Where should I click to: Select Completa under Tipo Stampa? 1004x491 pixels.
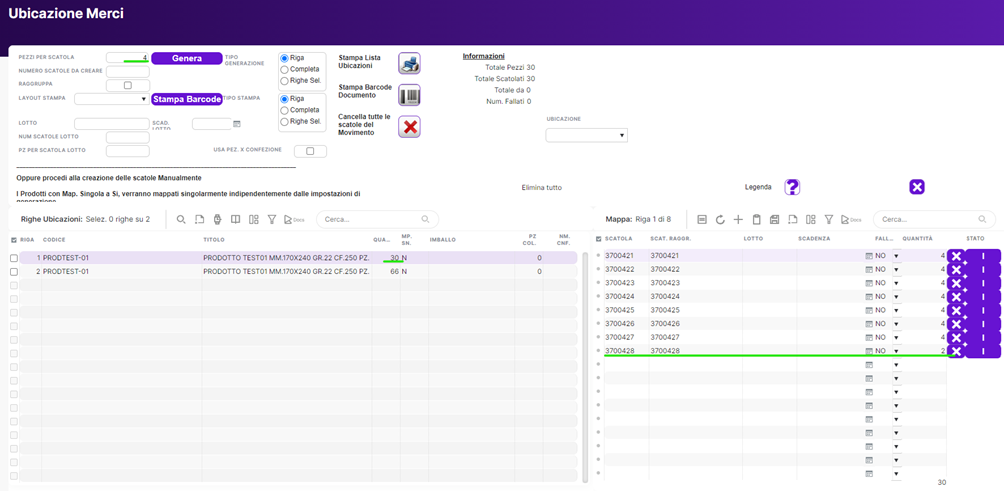(x=284, y=110)
